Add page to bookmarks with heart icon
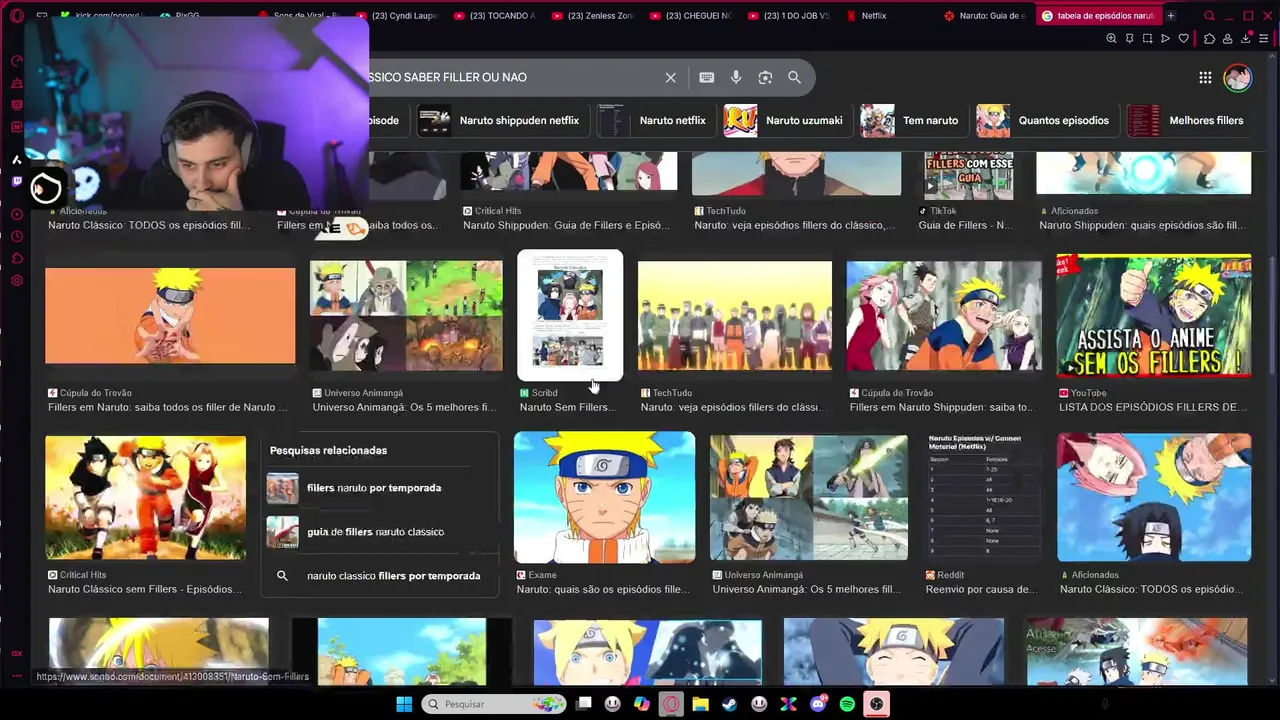The height and width of the screenshot is (720, 1280). (1184, 38)
